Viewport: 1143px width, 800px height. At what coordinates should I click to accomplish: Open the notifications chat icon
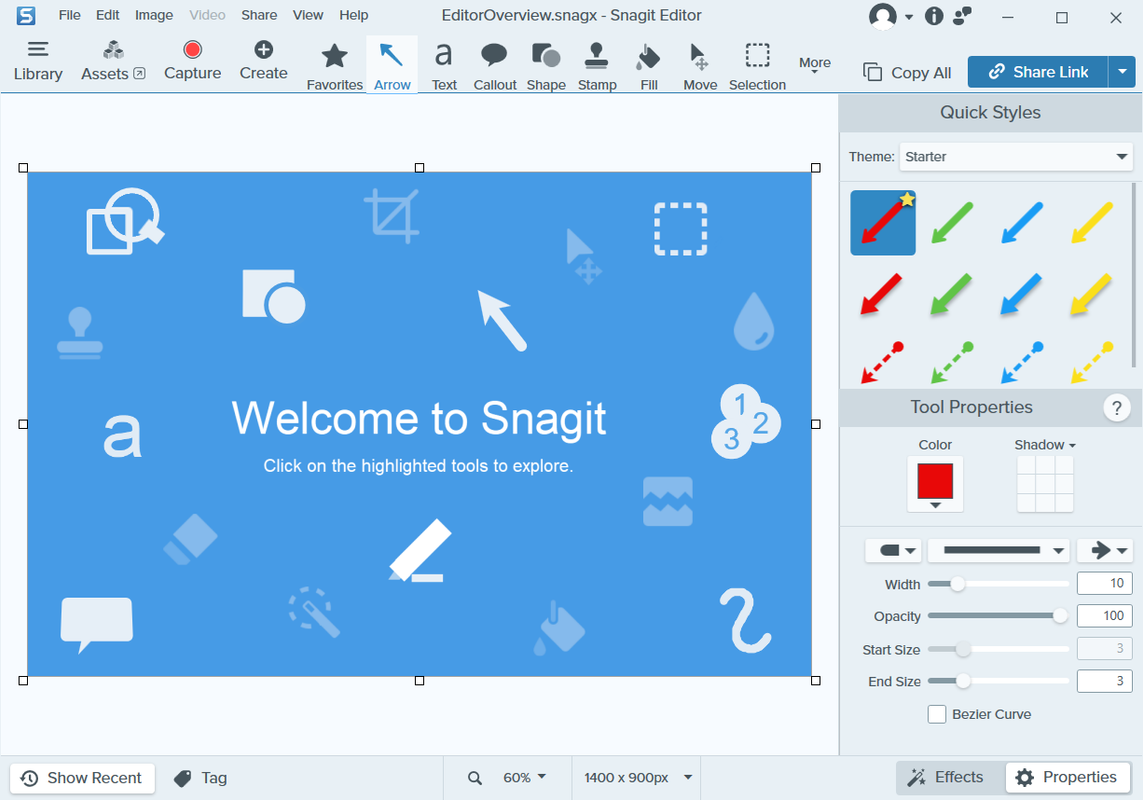963,15
